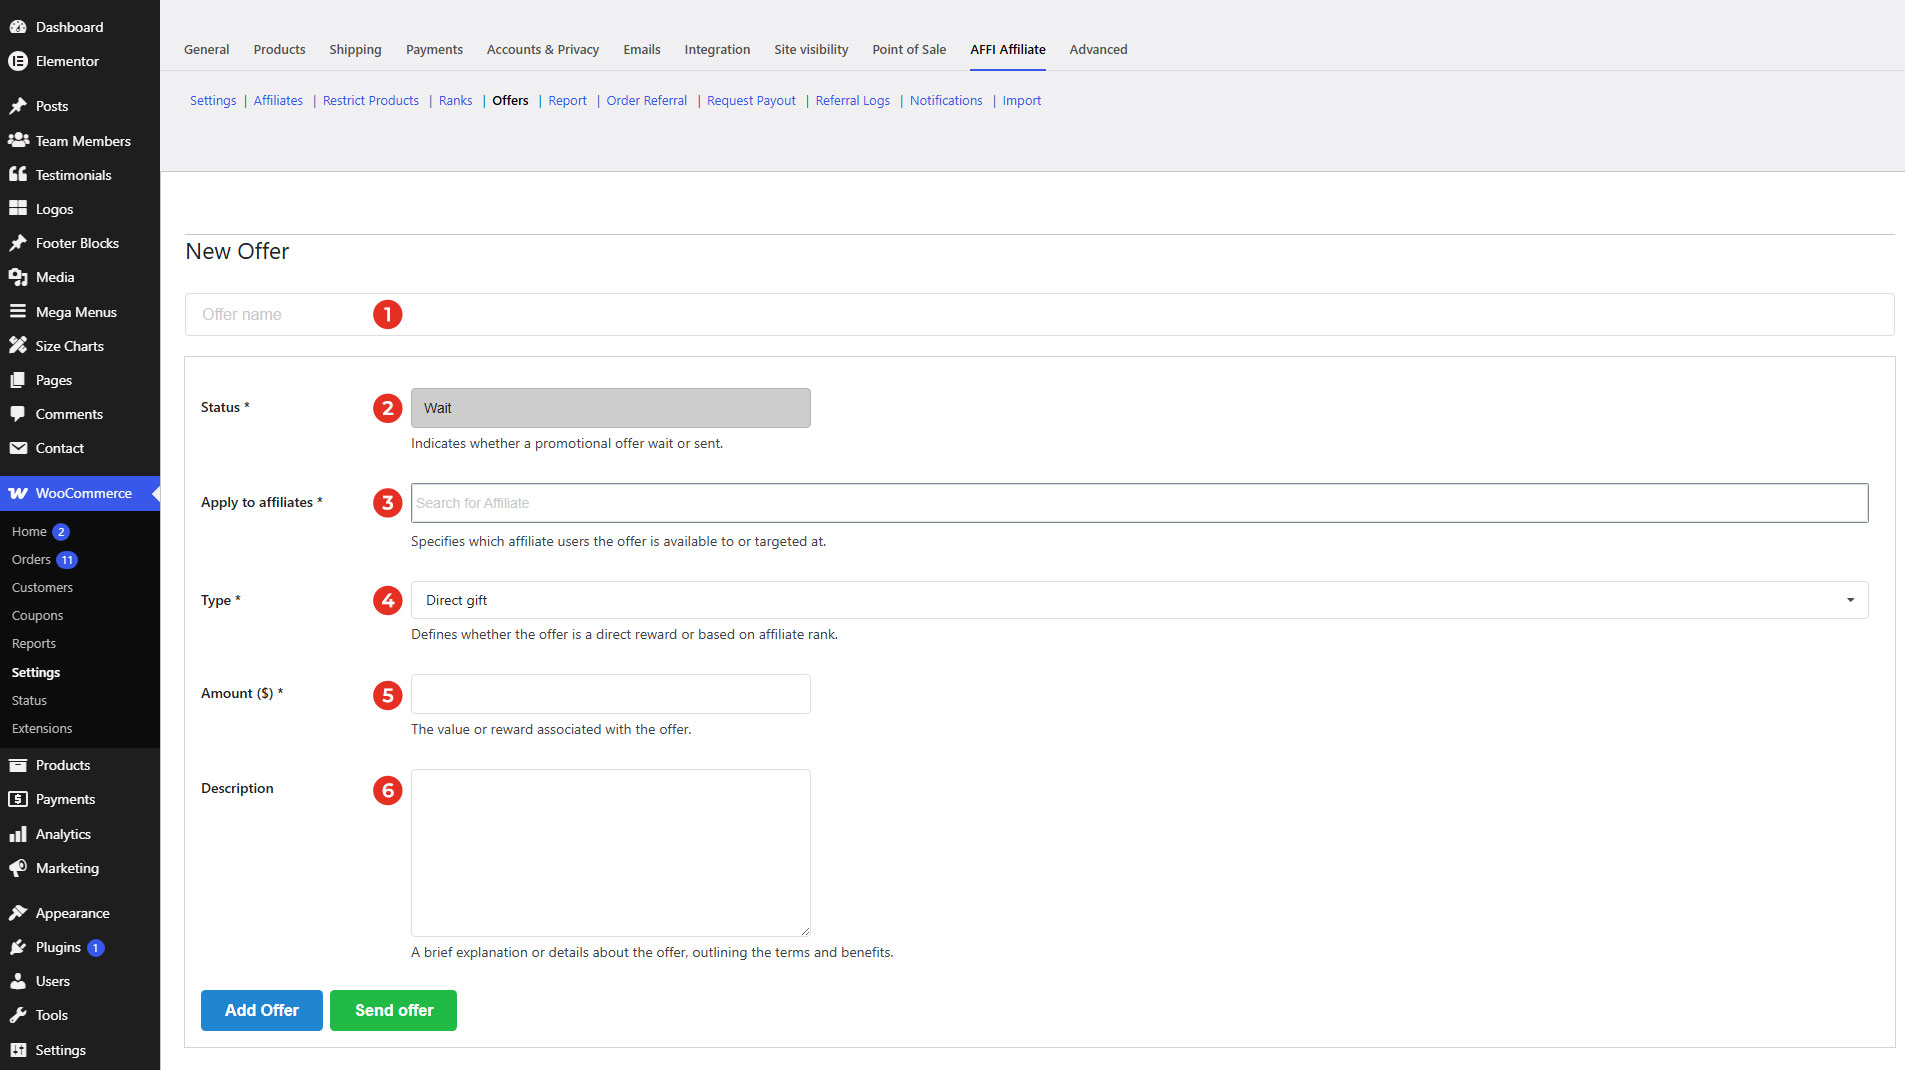
Task: Go to the Ranks sub-section
Action: pos(455,100)
